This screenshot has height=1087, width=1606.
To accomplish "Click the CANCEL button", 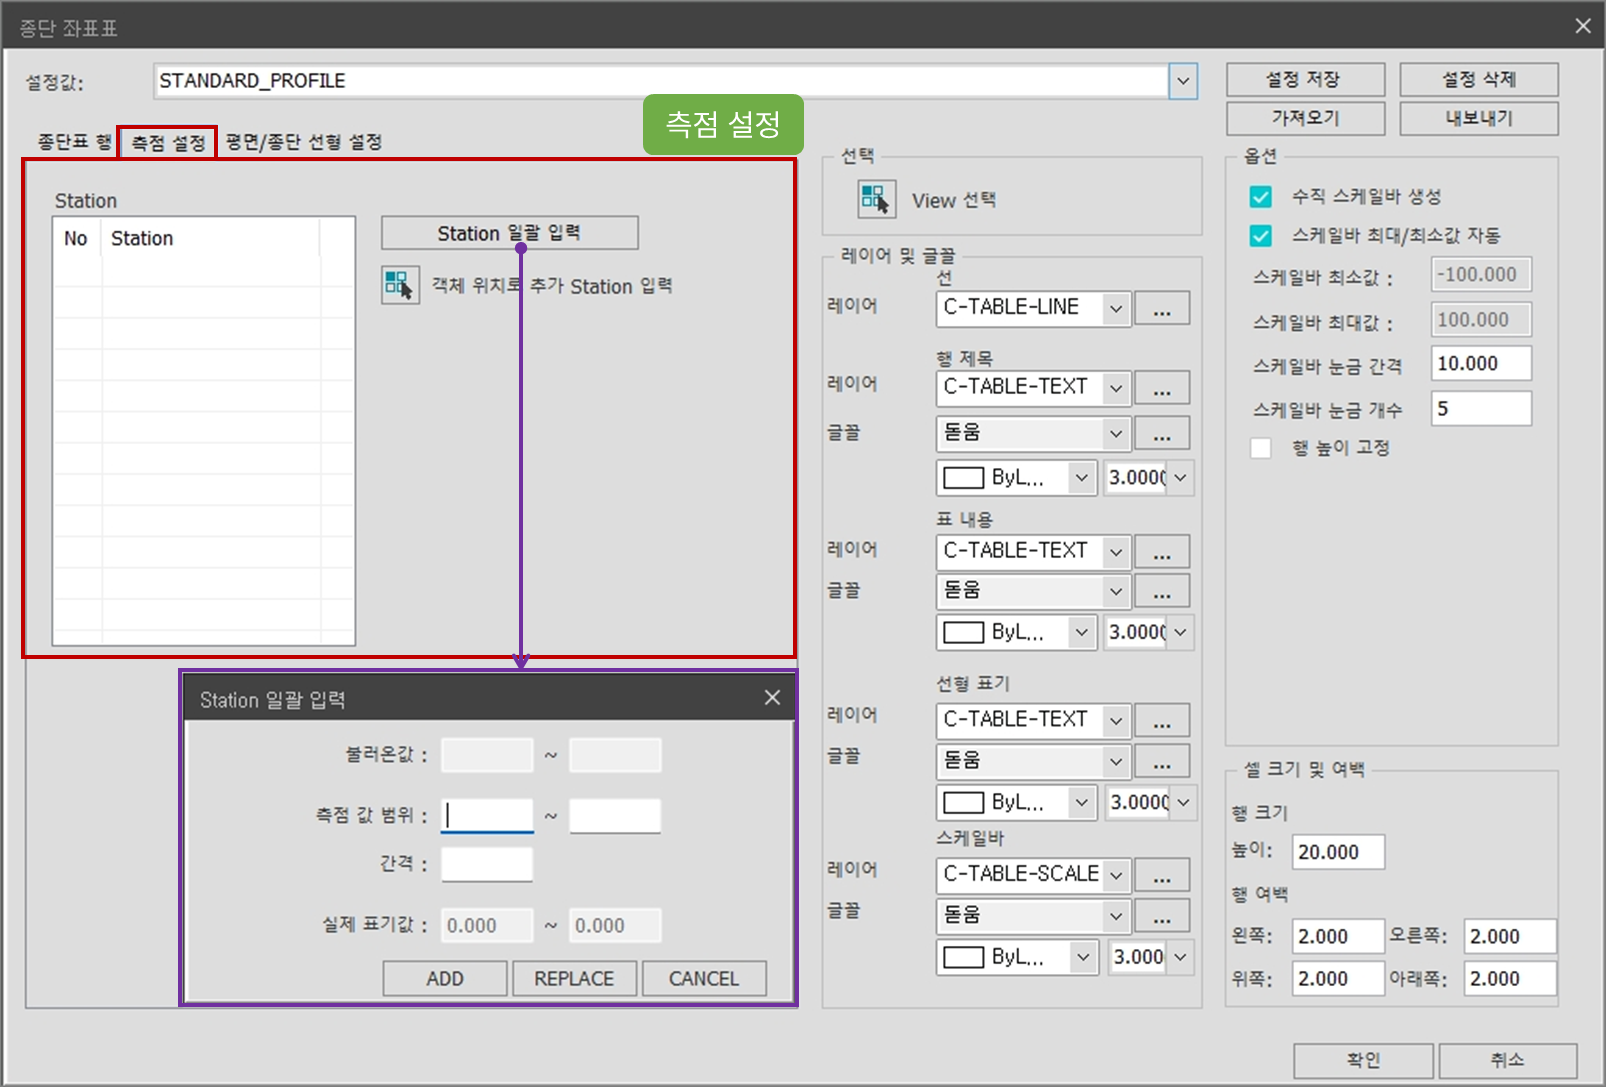I will [x=704, y=978].
